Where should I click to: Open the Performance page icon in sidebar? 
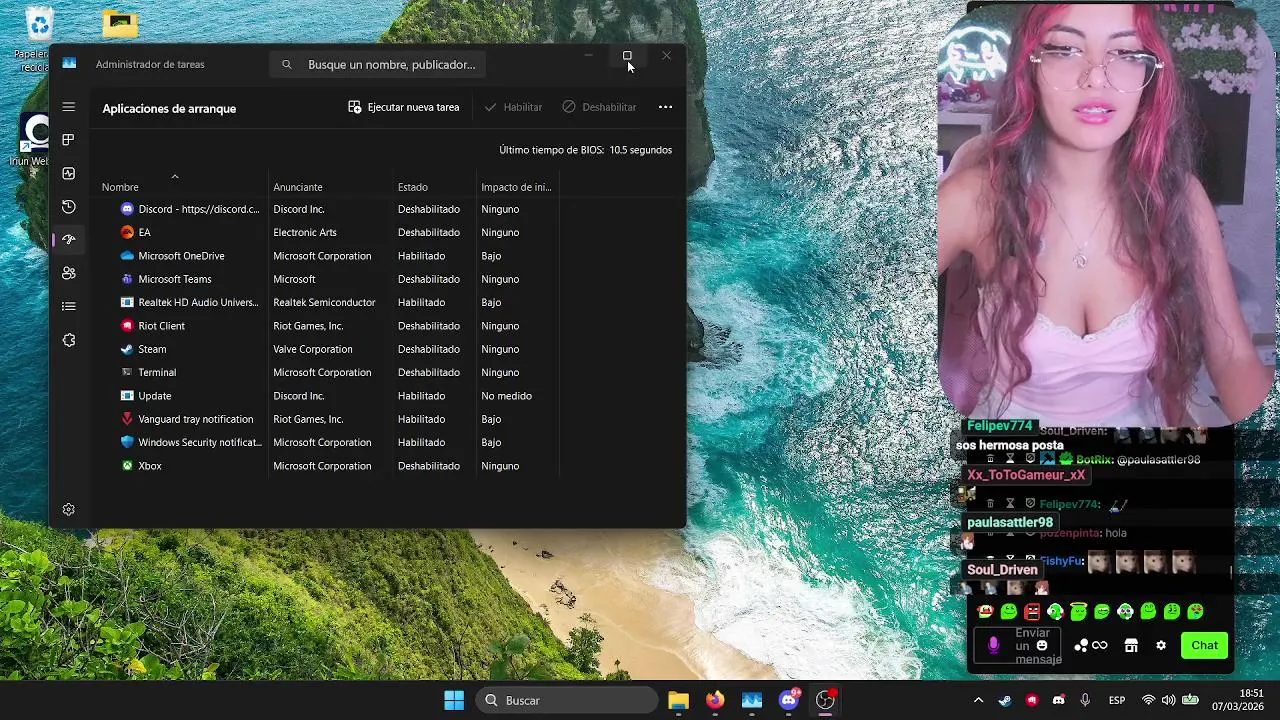pos(68,173)
